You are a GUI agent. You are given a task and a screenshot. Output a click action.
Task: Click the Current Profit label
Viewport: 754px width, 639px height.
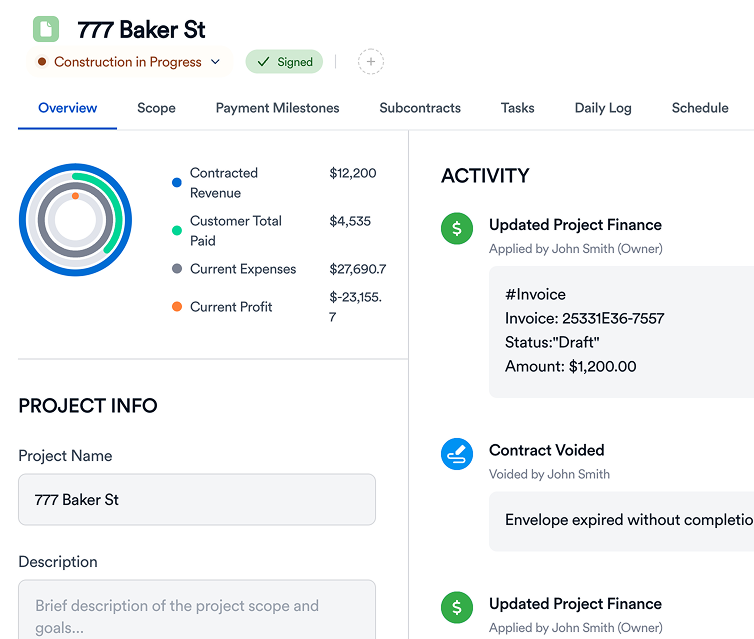click(231, 307)
